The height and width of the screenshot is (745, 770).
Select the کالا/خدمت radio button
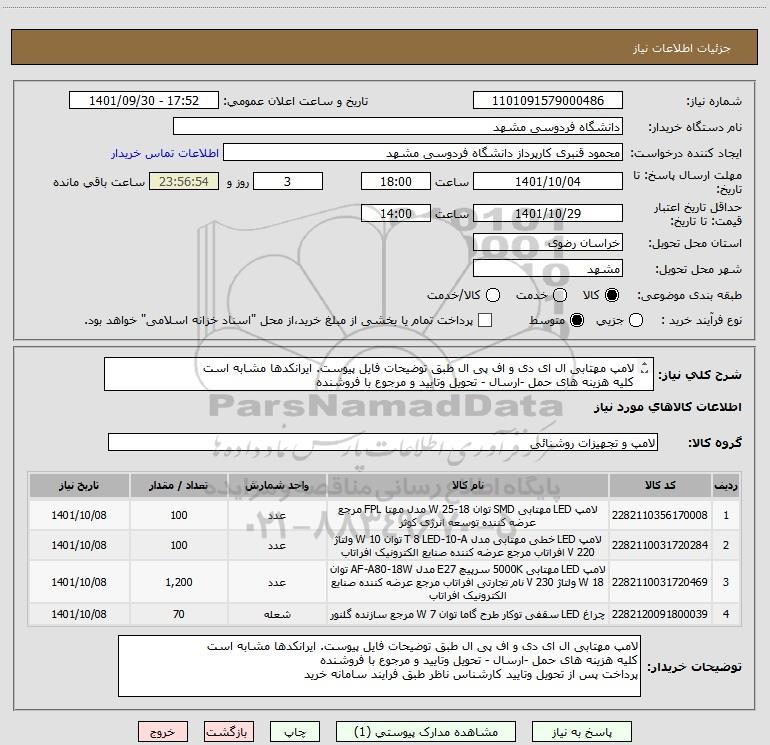493,295
